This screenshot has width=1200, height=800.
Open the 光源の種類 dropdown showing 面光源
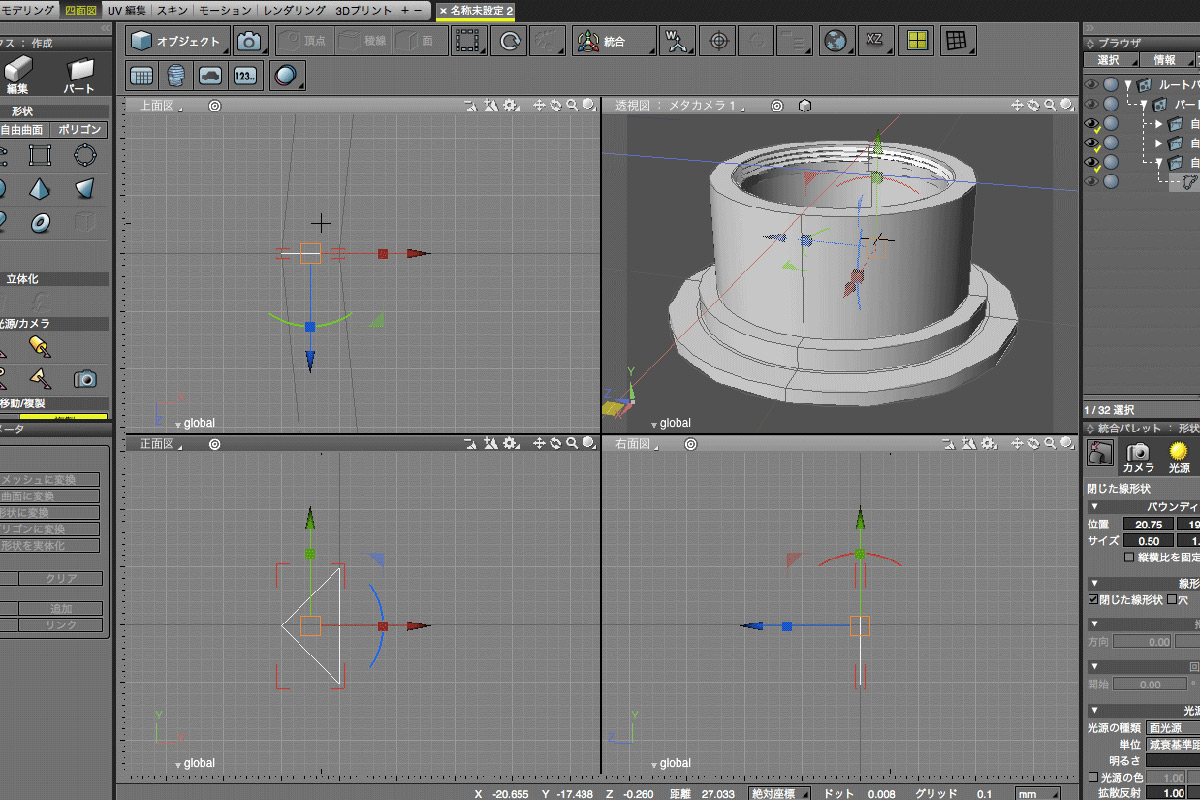[x=1170, y=728]
